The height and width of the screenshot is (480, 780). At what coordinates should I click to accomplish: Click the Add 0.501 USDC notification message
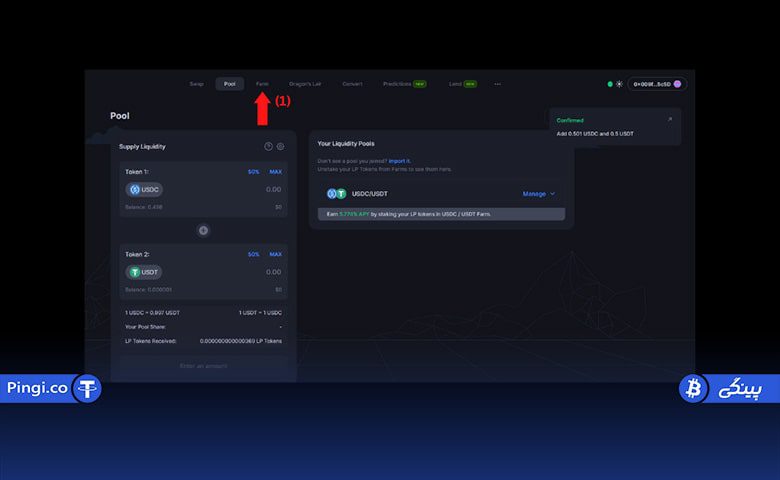[x=595, y=134]
